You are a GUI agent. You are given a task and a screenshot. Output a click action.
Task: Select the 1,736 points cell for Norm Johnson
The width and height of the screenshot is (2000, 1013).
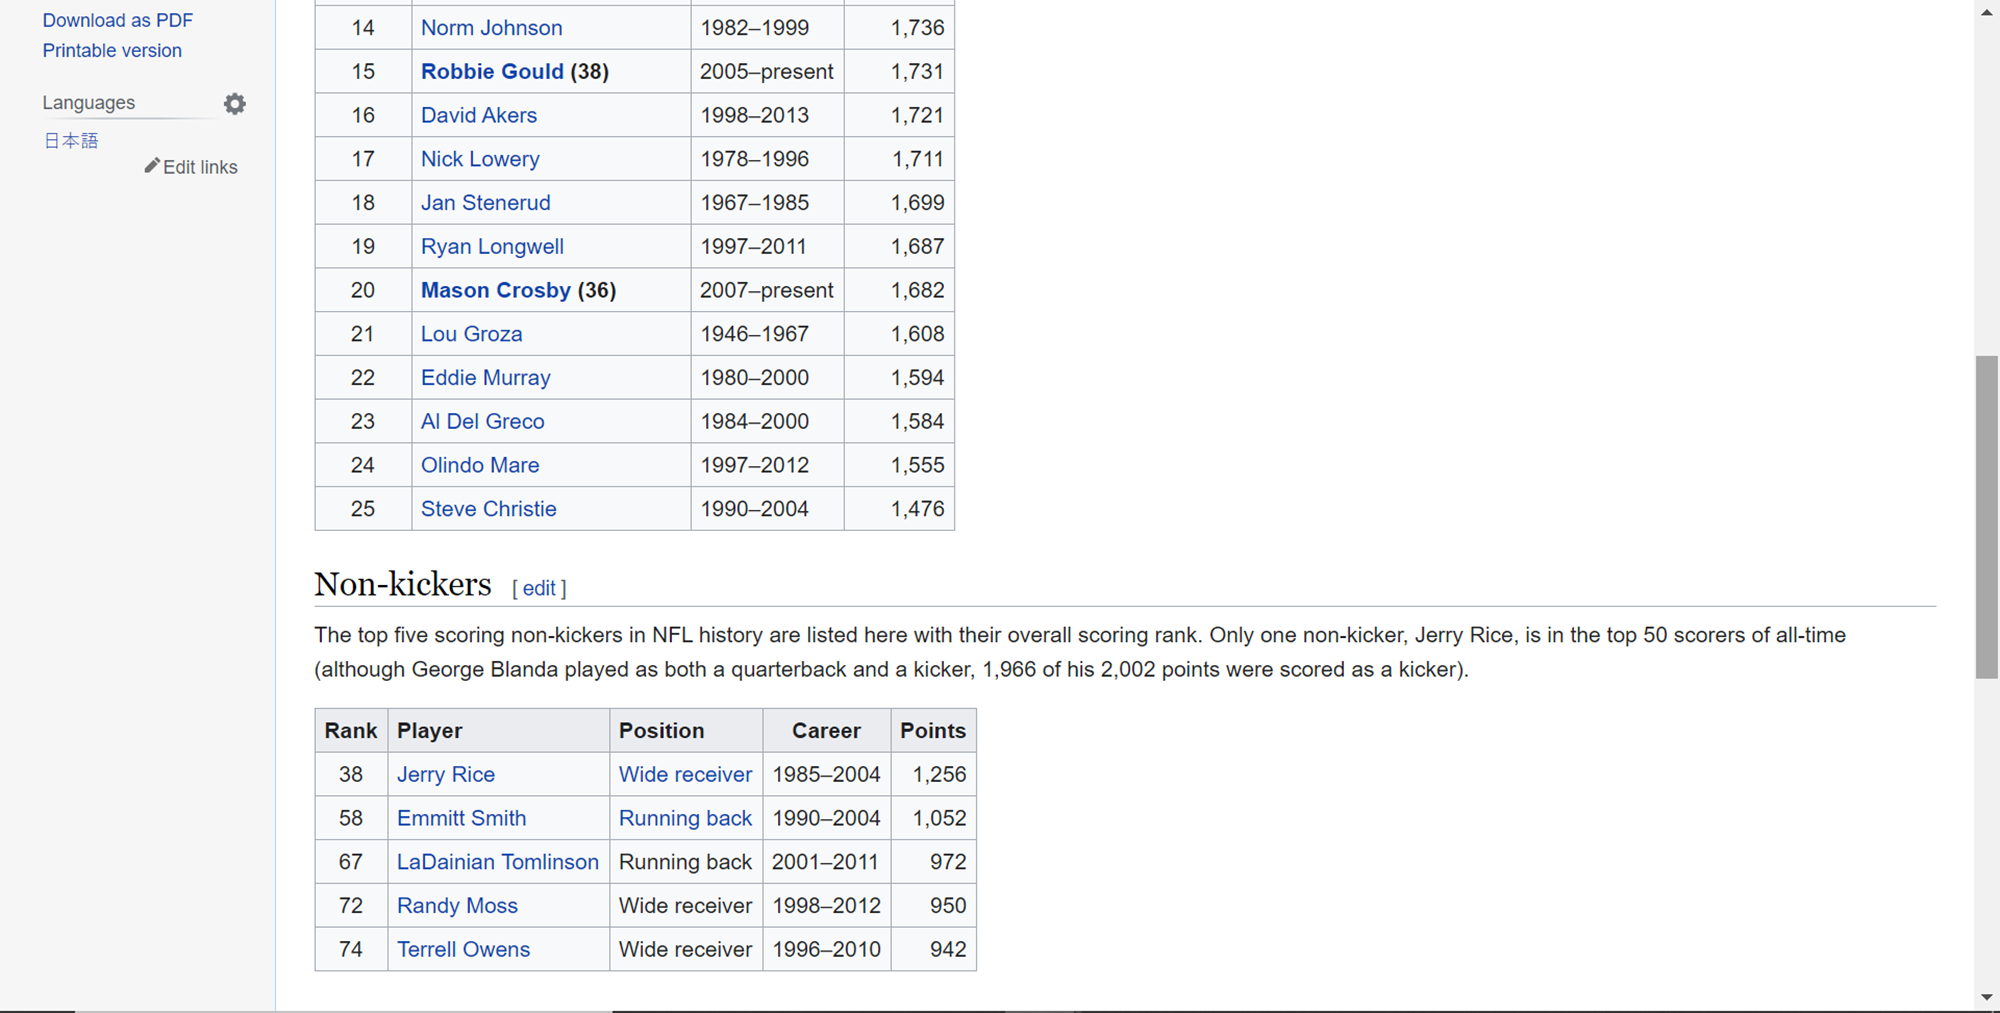click(x=899, y=28)
